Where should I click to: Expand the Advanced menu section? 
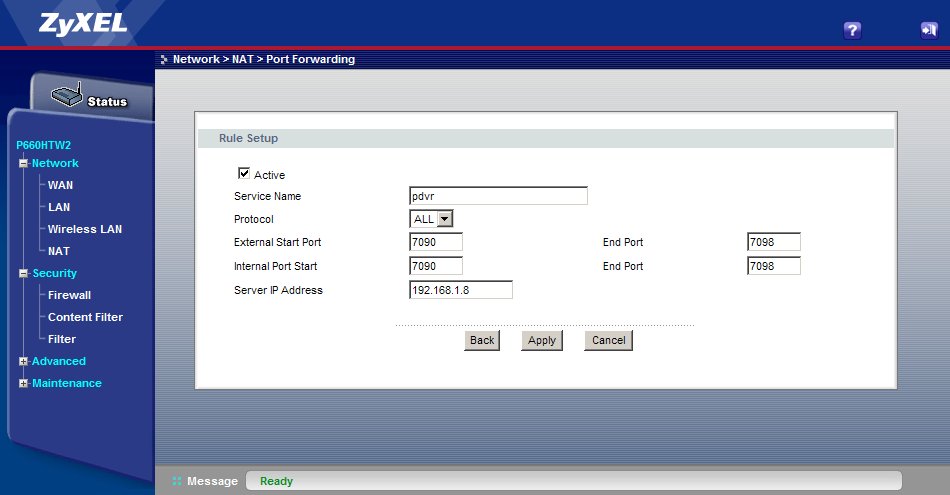click(24, 361)
